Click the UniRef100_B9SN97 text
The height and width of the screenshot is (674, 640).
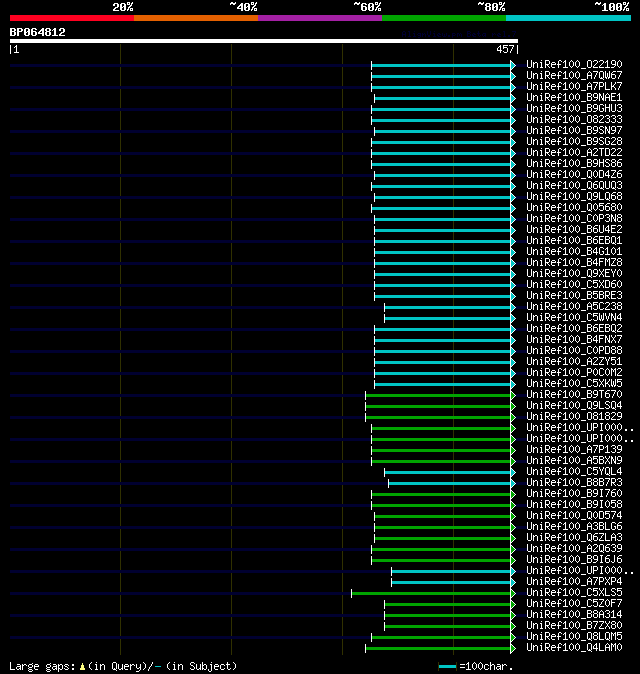click(574, 131)
